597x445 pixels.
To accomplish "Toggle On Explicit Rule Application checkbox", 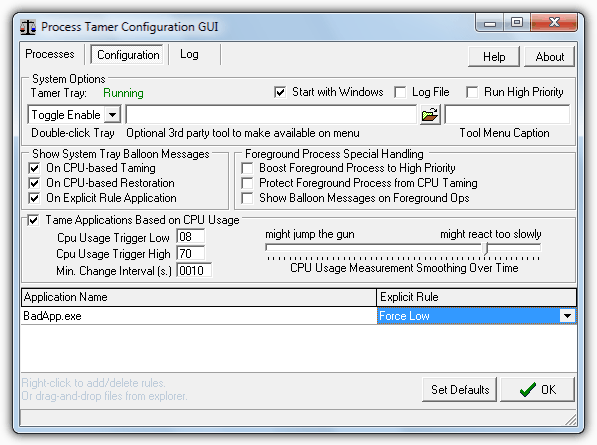I will click(x=34, y=198).
